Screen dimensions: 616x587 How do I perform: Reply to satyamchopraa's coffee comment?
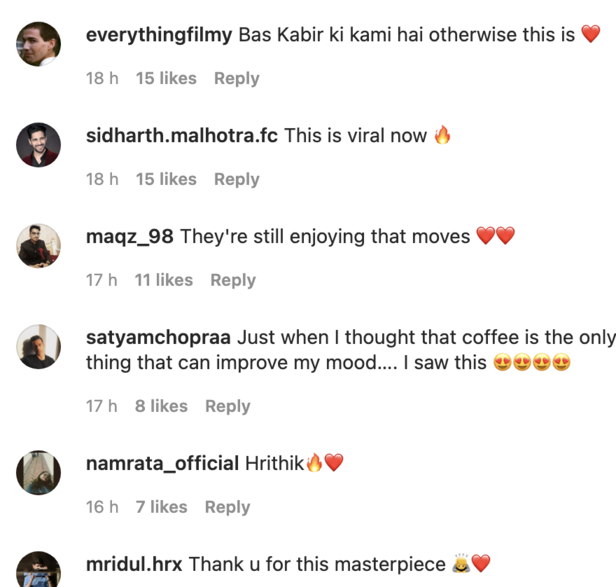[227, 406]
